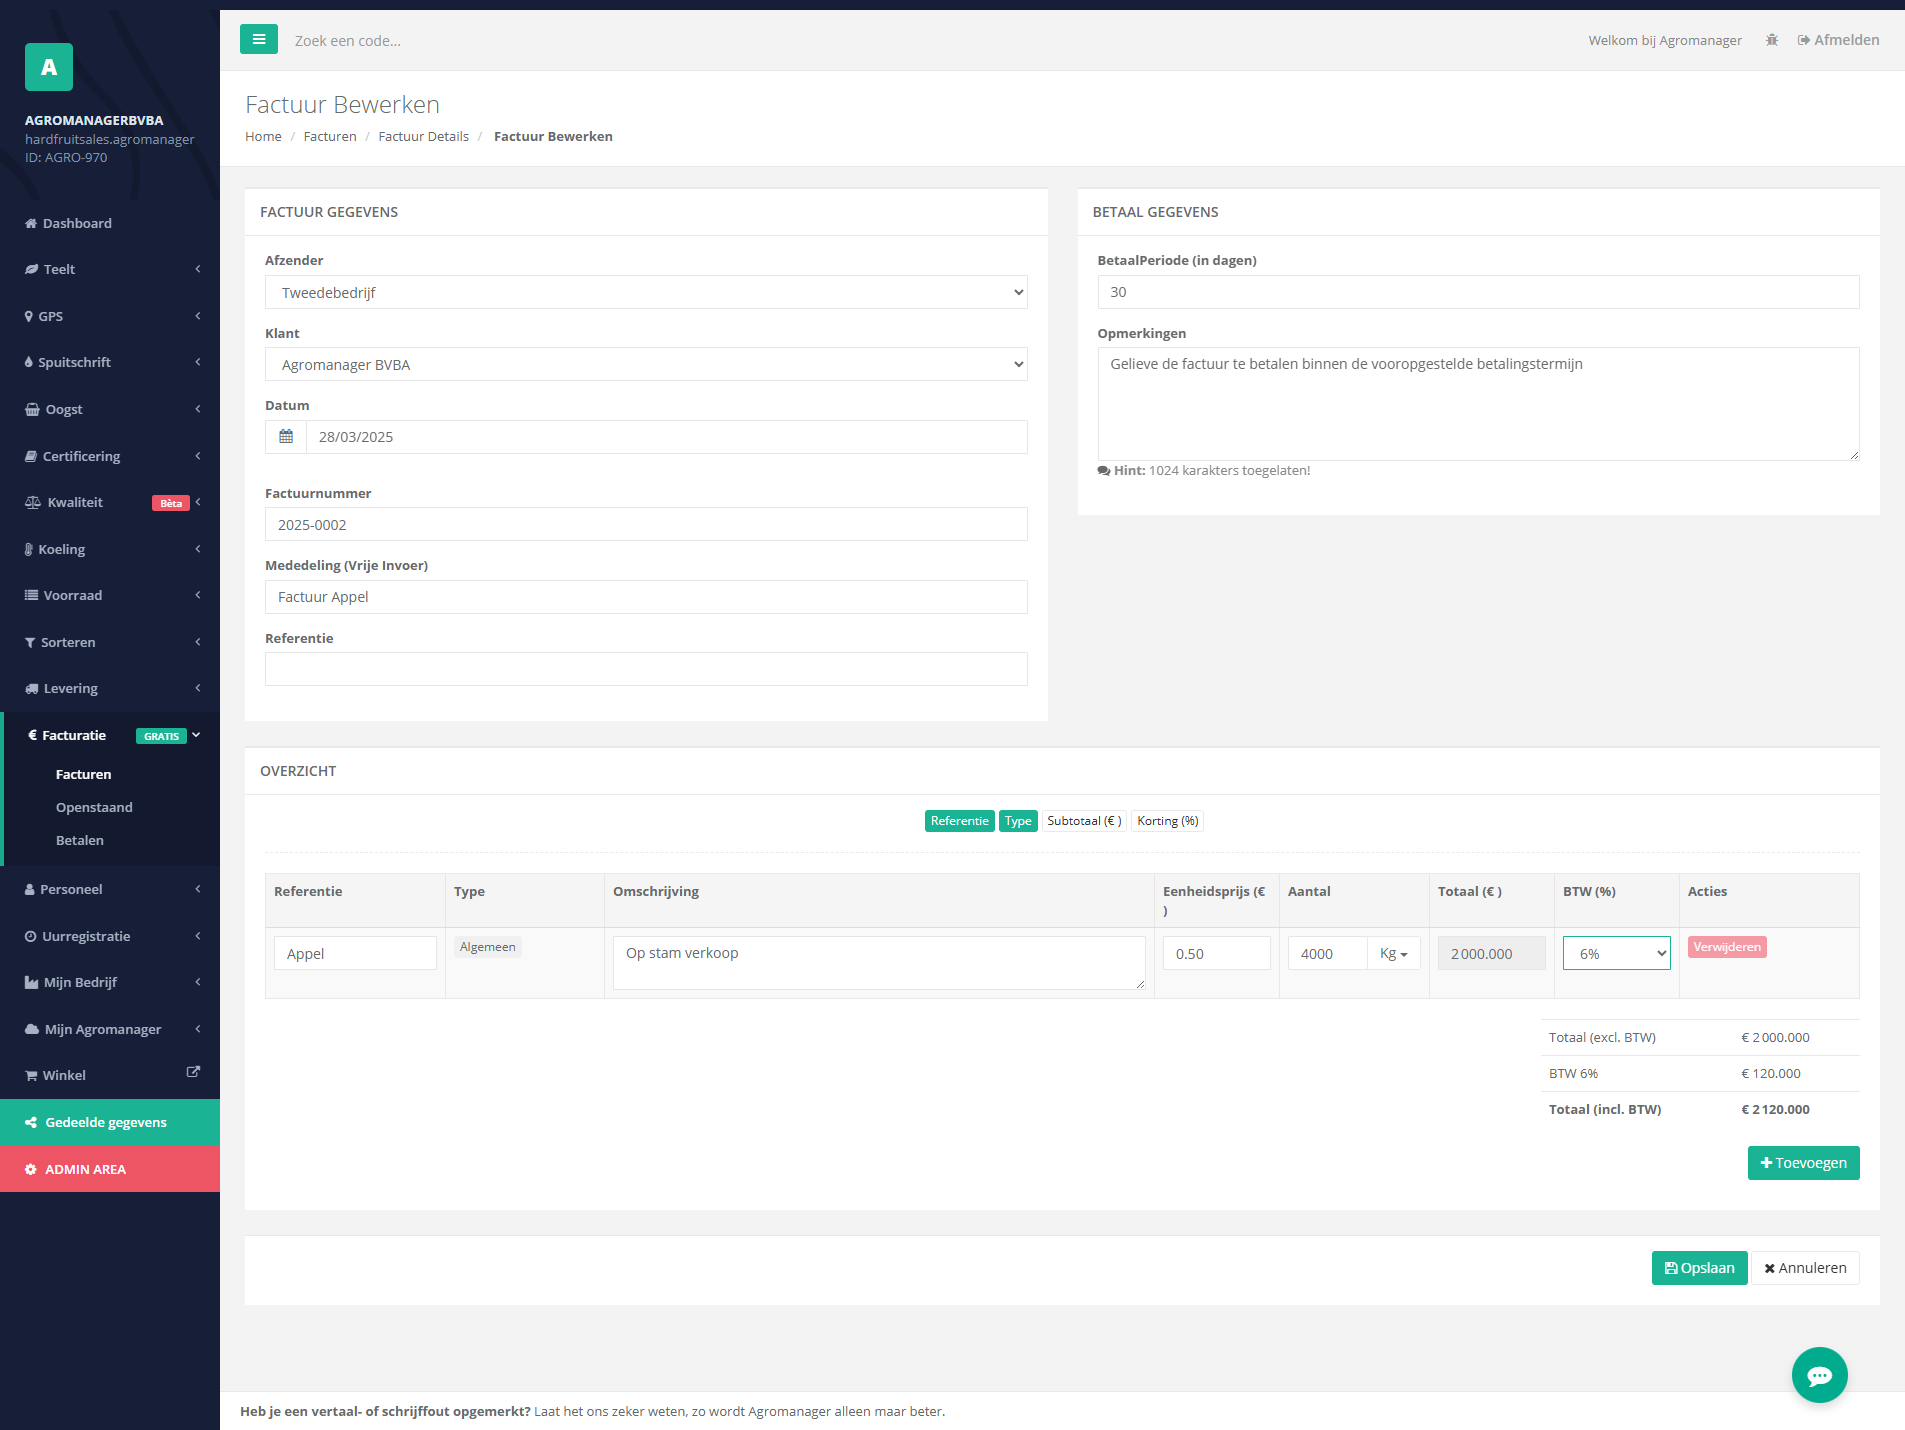
Task: Click the Kwaliteit scales icon
Action: coord(33,502)
